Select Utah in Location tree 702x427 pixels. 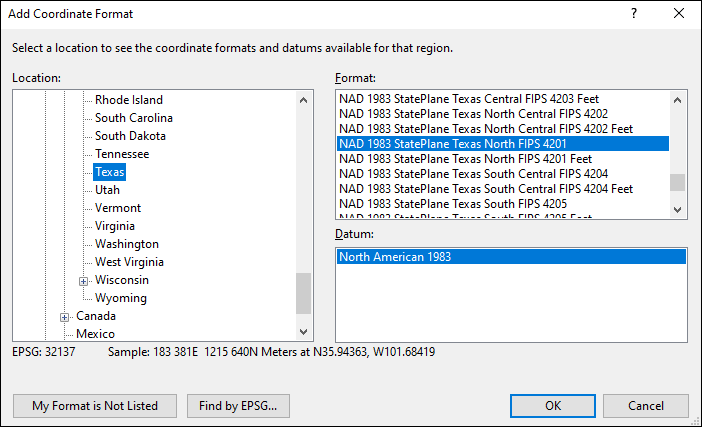coord(107,190)
